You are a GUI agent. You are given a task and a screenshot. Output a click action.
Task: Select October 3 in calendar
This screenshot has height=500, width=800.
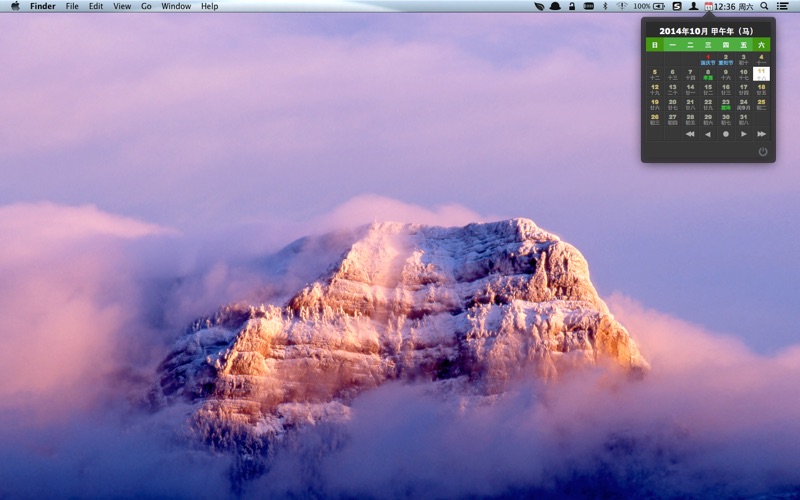pos(743,59)
